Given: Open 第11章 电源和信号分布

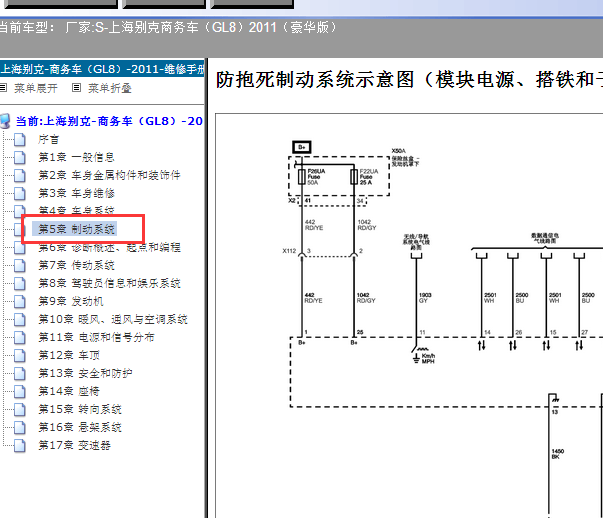Looking at the screenshot, I should (x=96, y=337).
